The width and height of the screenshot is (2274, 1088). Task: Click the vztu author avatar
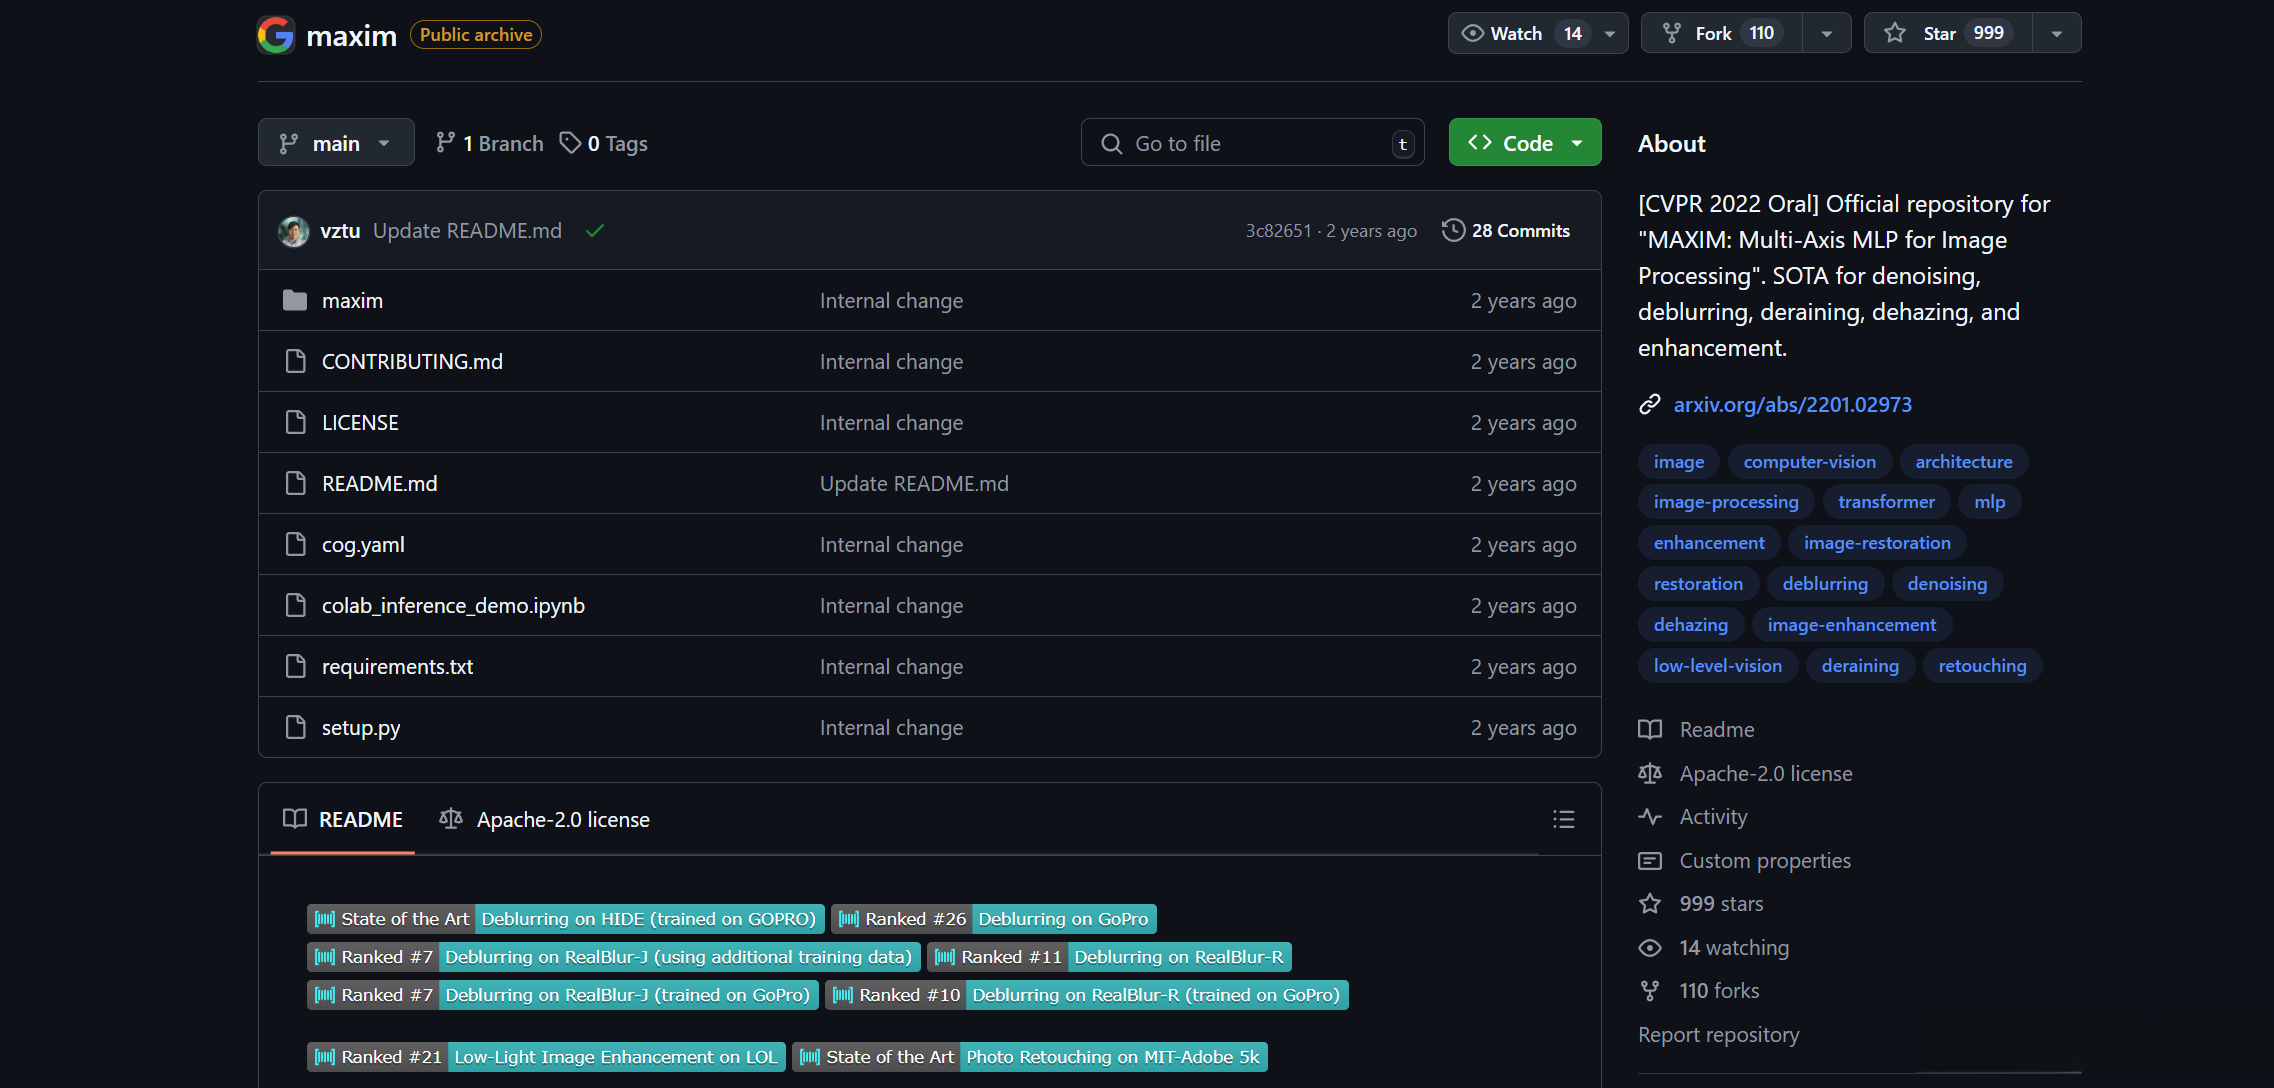pos(294,231)
